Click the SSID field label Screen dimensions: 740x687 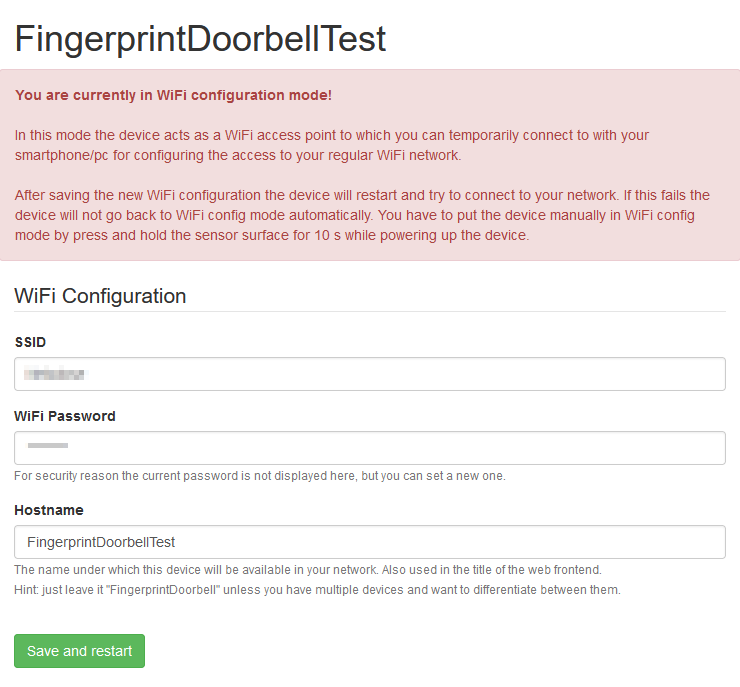coord(30,342)
